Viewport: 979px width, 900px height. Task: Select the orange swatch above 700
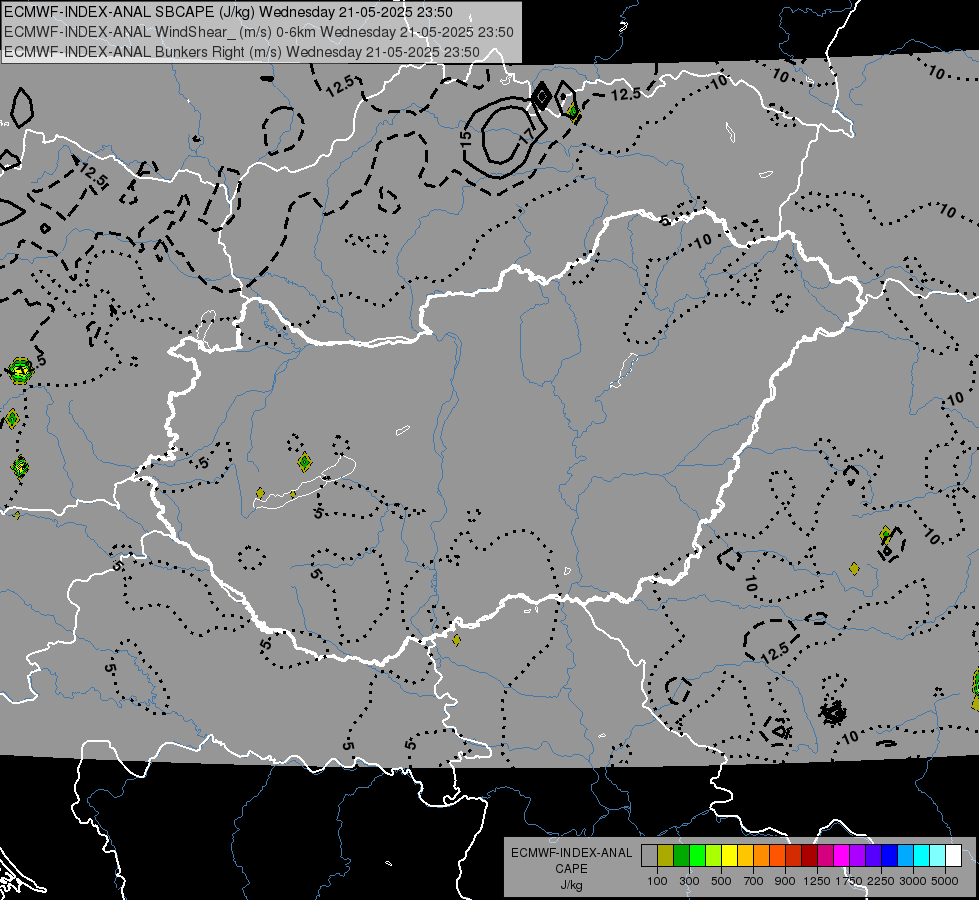(761, 856)
